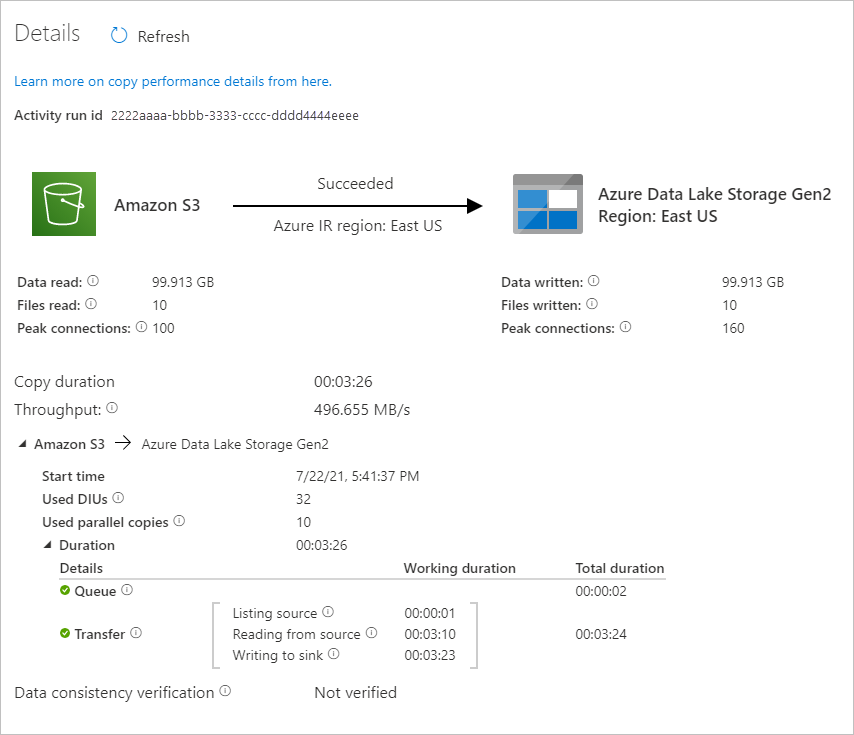Screen dimensions: 854x735
Task: Click the Amazon S3 source icon
Action: (x=63, y=203)
